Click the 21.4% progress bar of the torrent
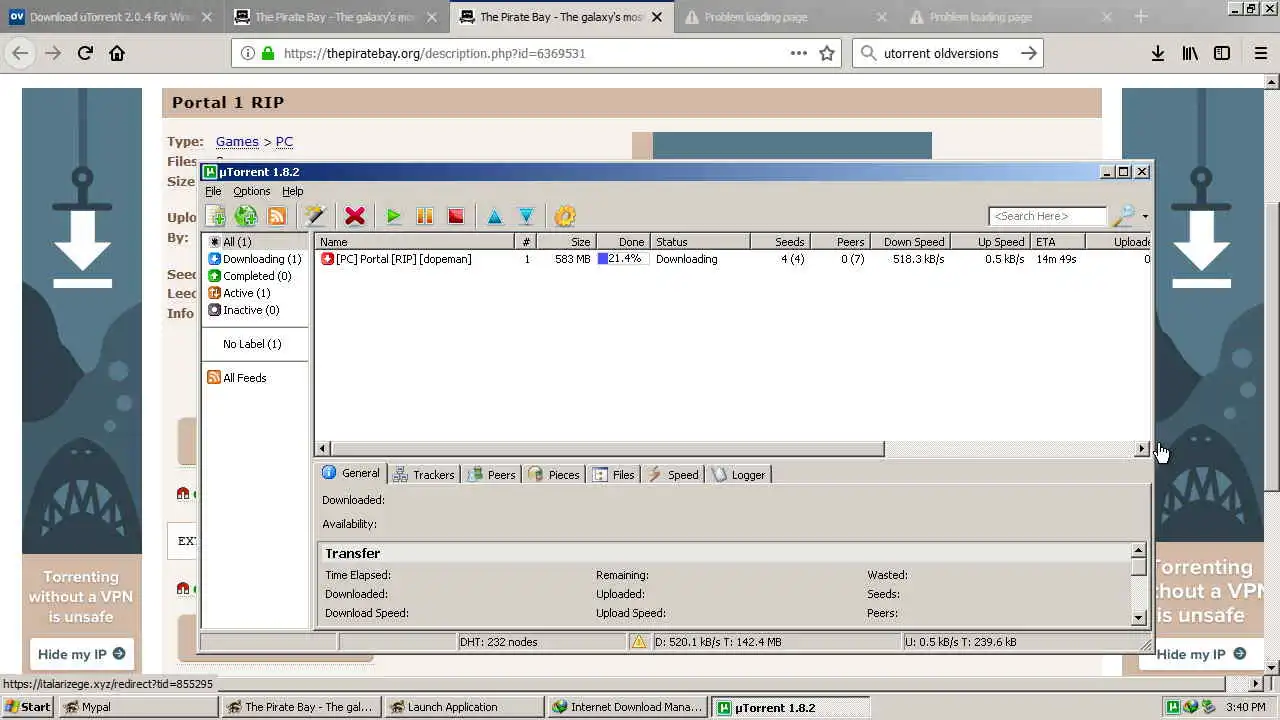Image resolution: width=1280 pixels, height=720 pixels. pyautogui.click(x=623, y=259)
